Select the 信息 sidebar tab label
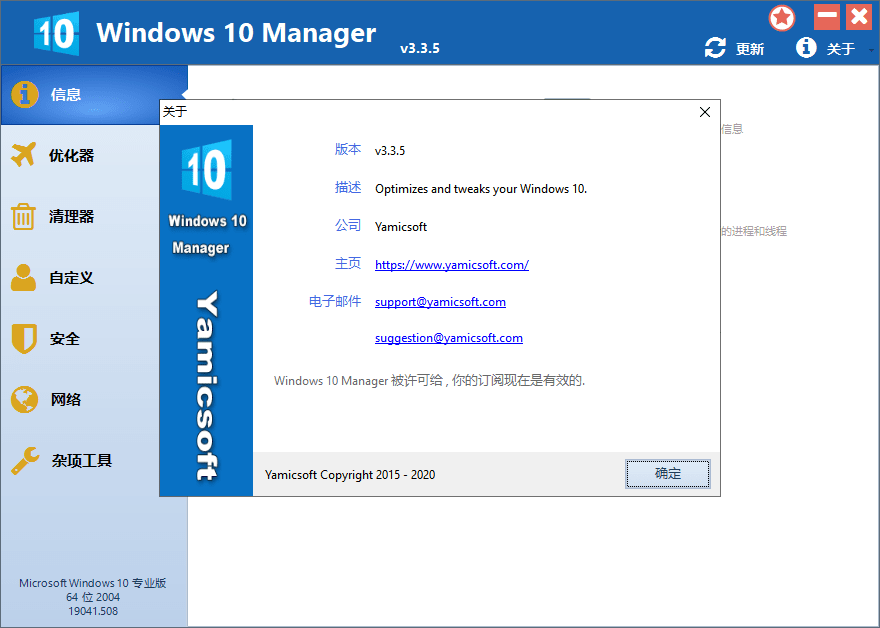The height and width of the screenshot is (628, 880). 66,94
